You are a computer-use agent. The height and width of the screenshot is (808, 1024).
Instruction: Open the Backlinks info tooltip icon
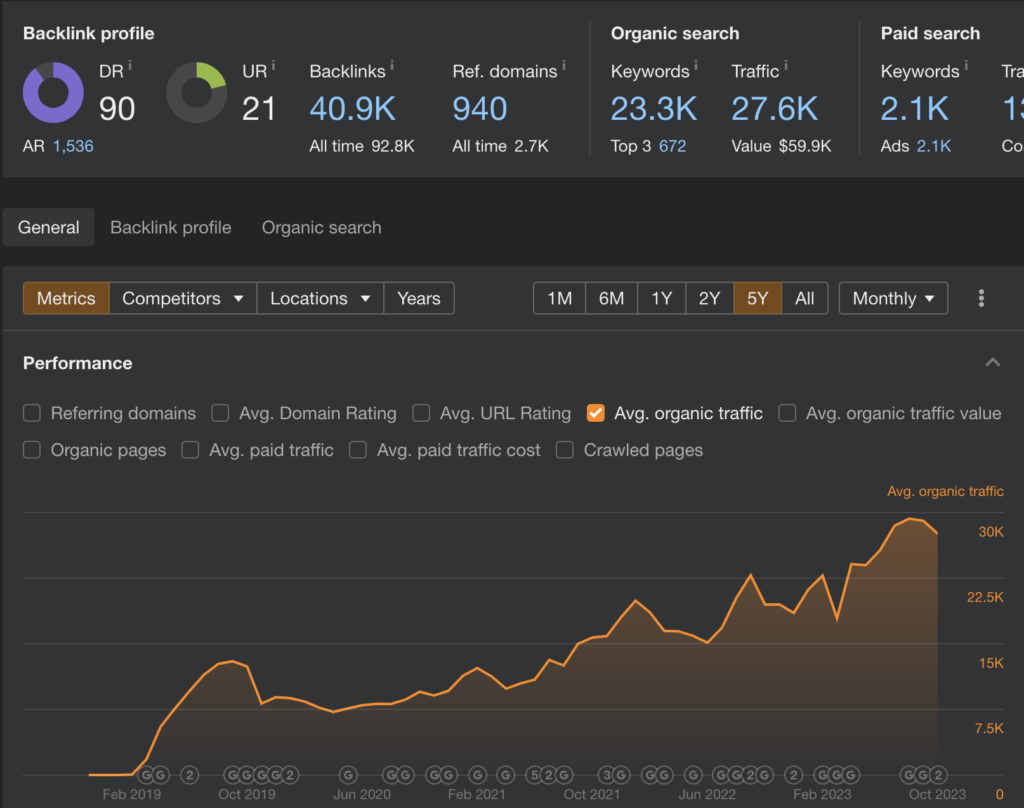coord(392,65)
